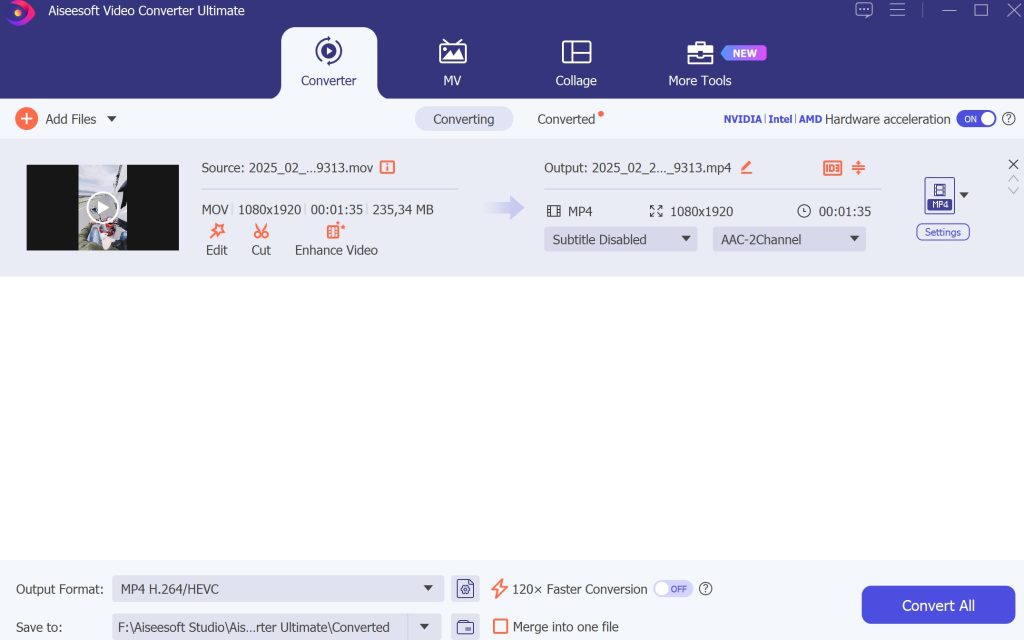The height and width of the screenshot is (640, 1024).
Task: Open the Settings button below MP4 profile
Action: pyautogui.click(x=942, y=231)
